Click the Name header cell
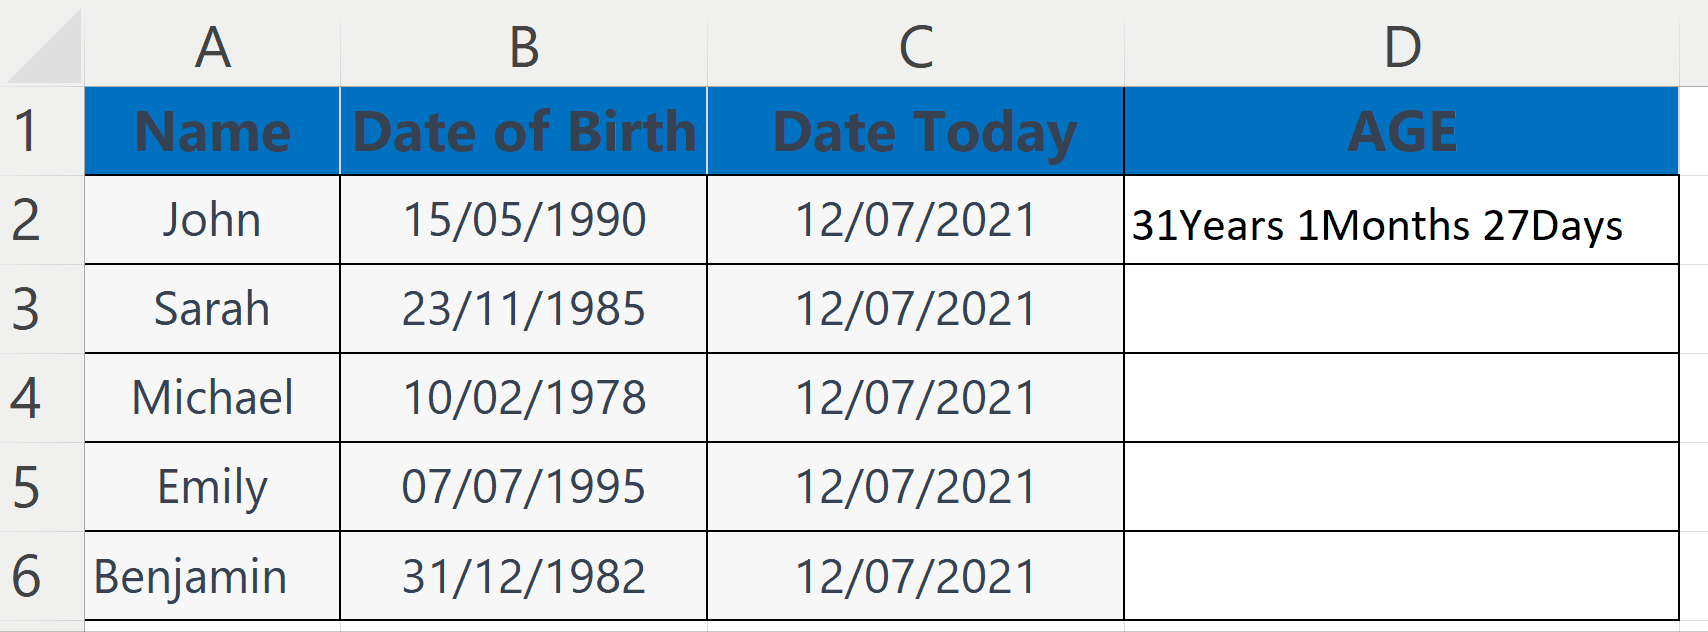This screenshot has width=1708, height=632. tap(211, 130)
